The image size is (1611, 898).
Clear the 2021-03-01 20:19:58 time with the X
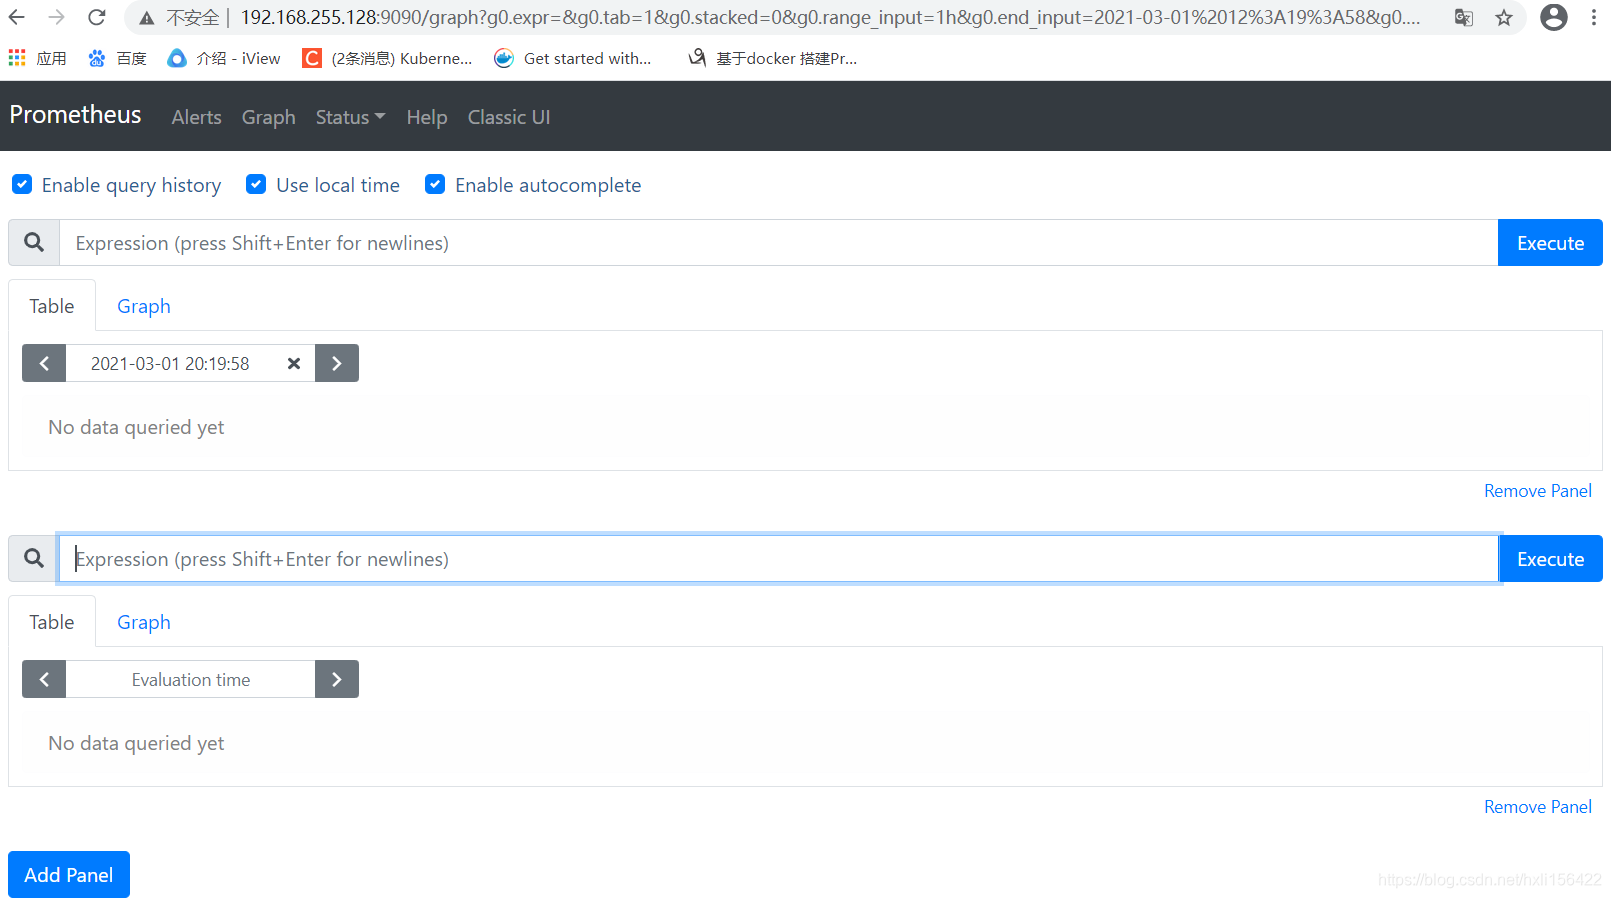[x=294, y=363]
